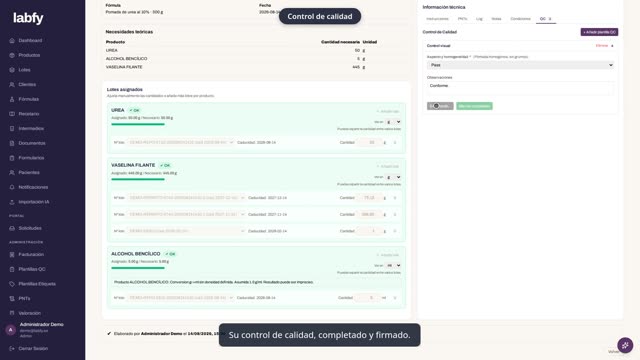Open the Importación IA sidebar icon

tap(12, 202)
